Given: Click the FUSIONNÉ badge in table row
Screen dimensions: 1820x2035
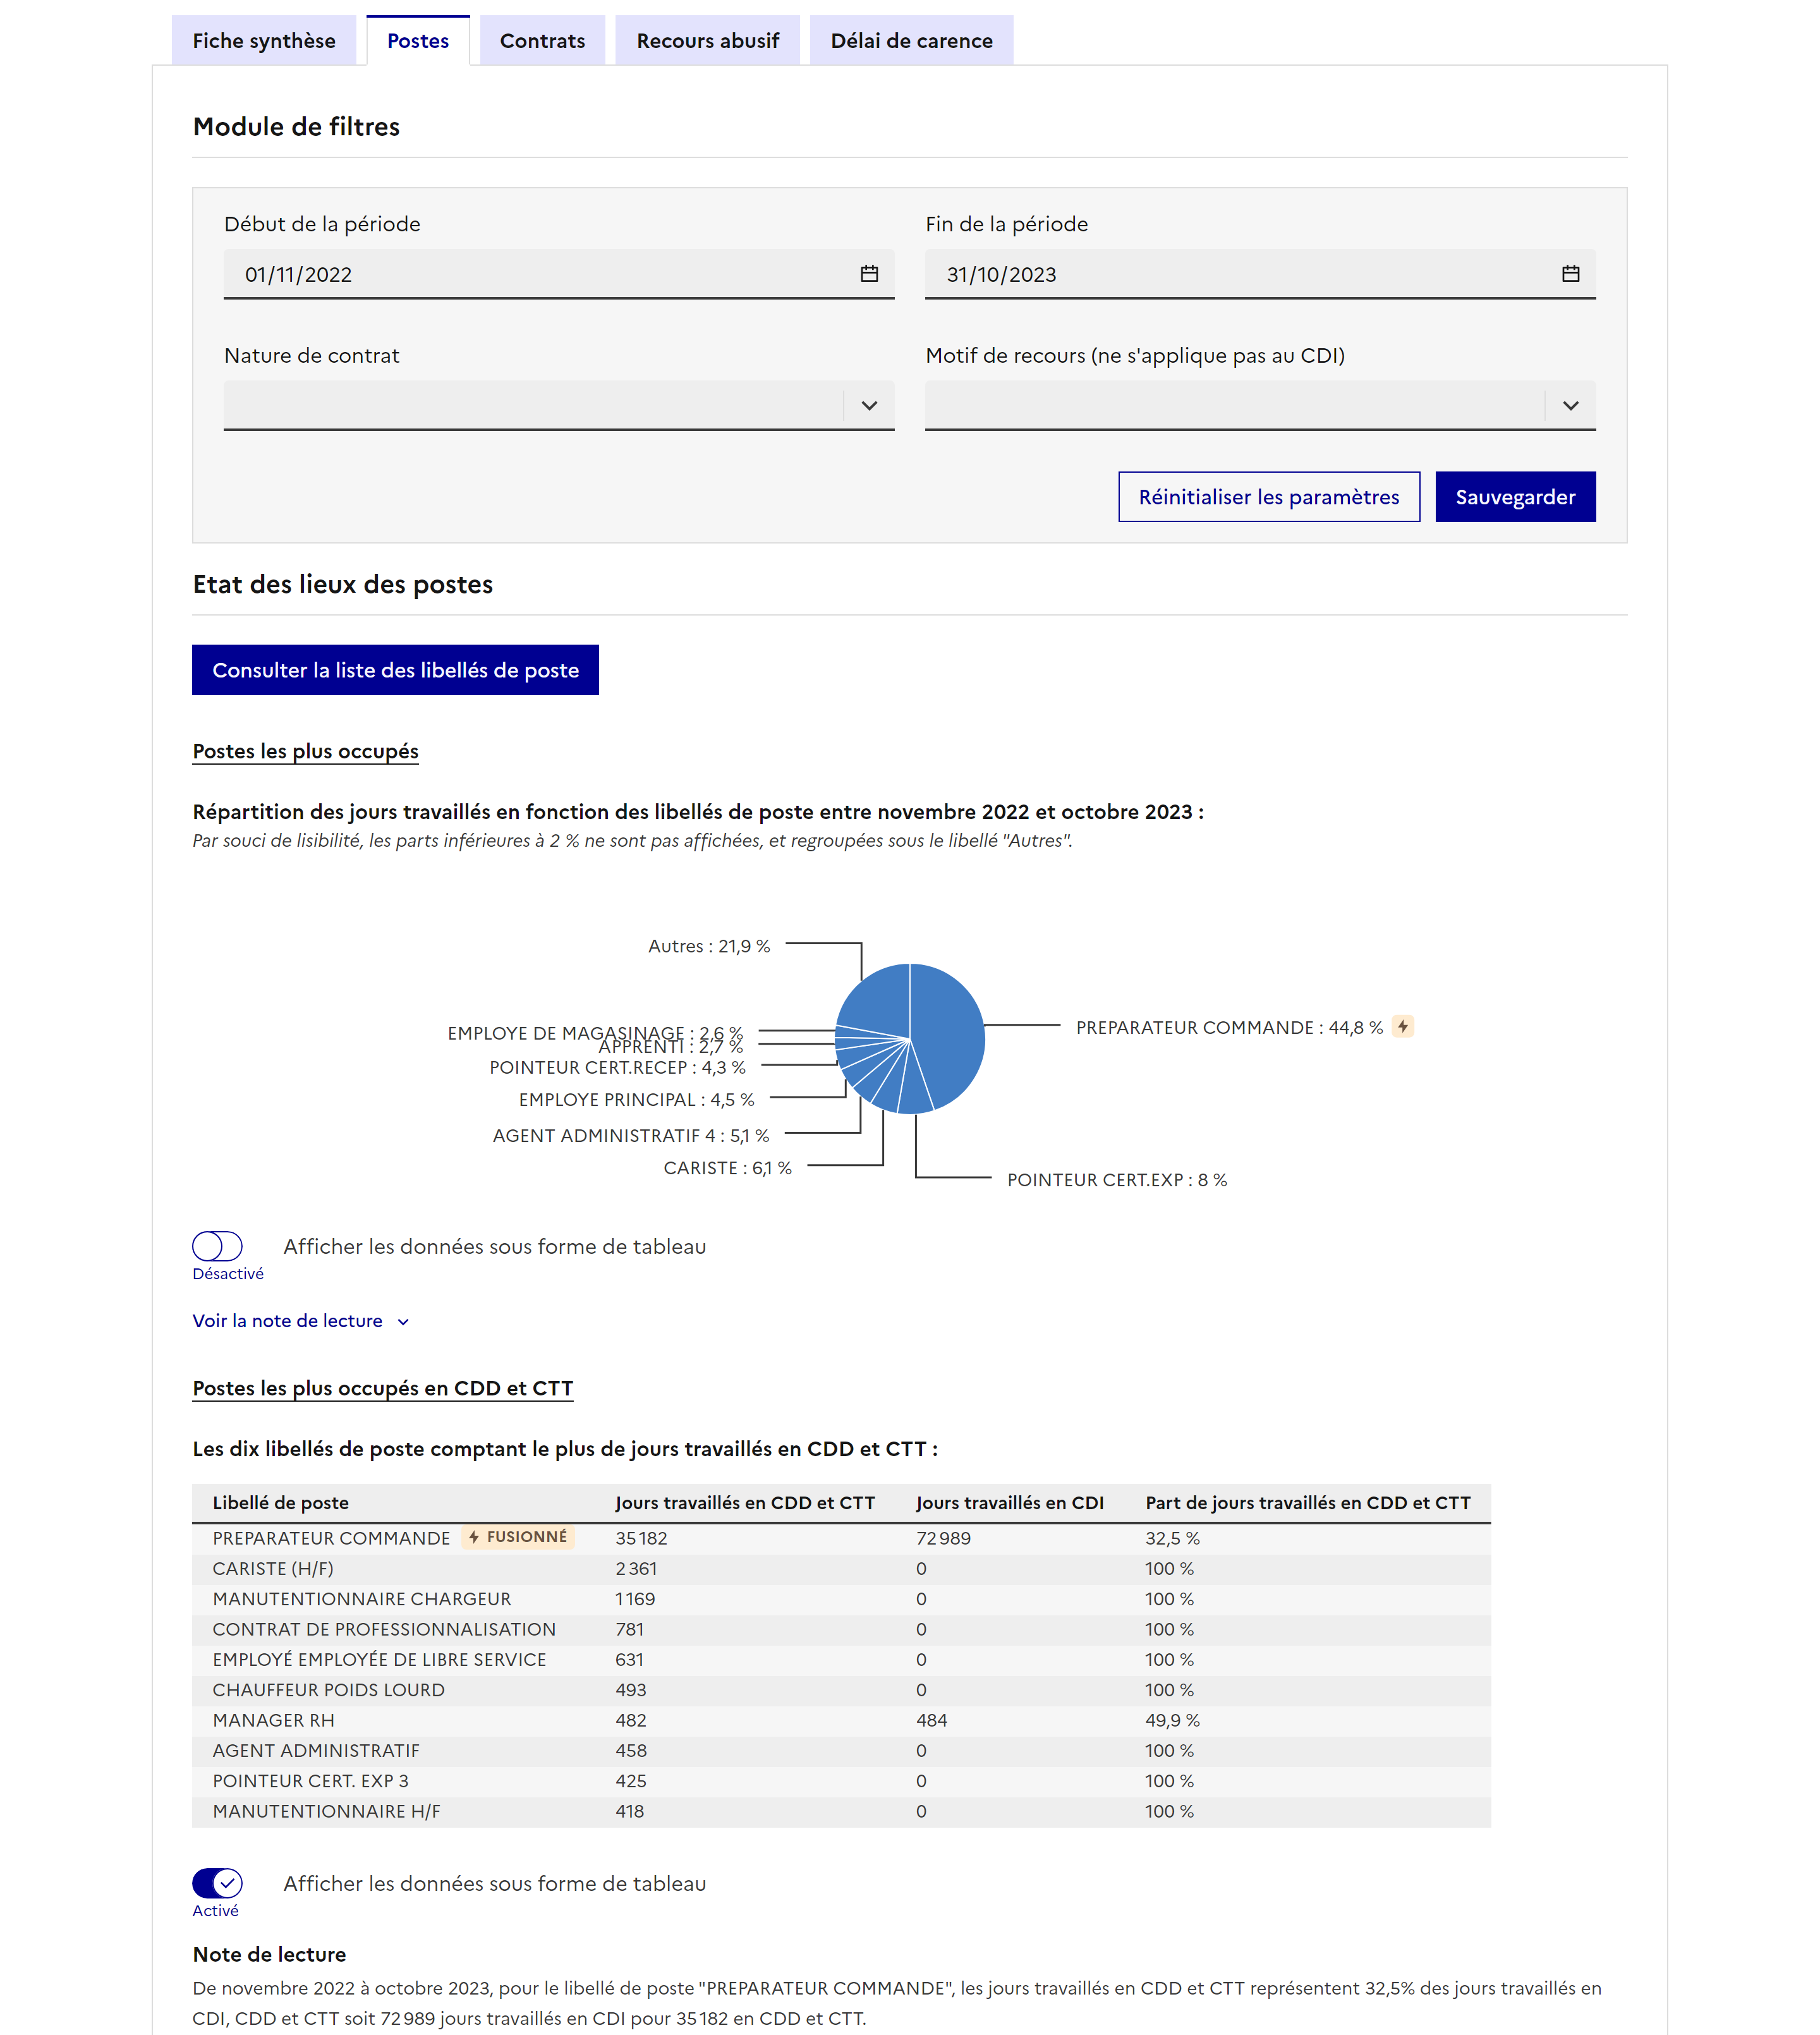Looking at the screenshot, I should (518, 1537).
